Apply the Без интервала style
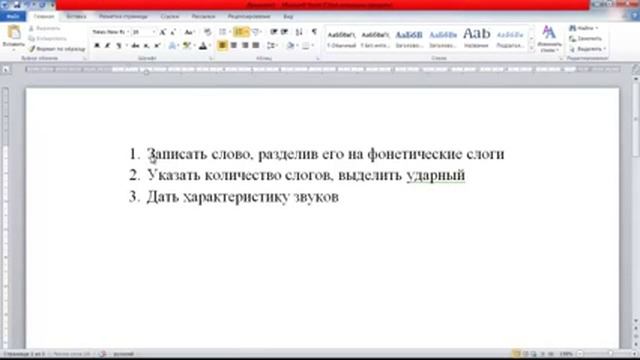Viewport: 640px width, 360px height. (375, 38)
